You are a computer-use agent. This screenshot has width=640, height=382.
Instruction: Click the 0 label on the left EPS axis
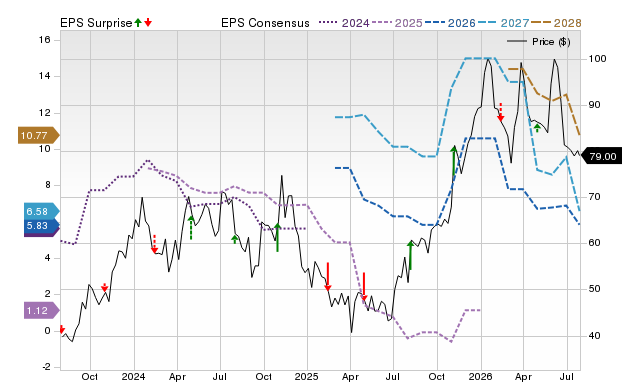click(48, 331)
